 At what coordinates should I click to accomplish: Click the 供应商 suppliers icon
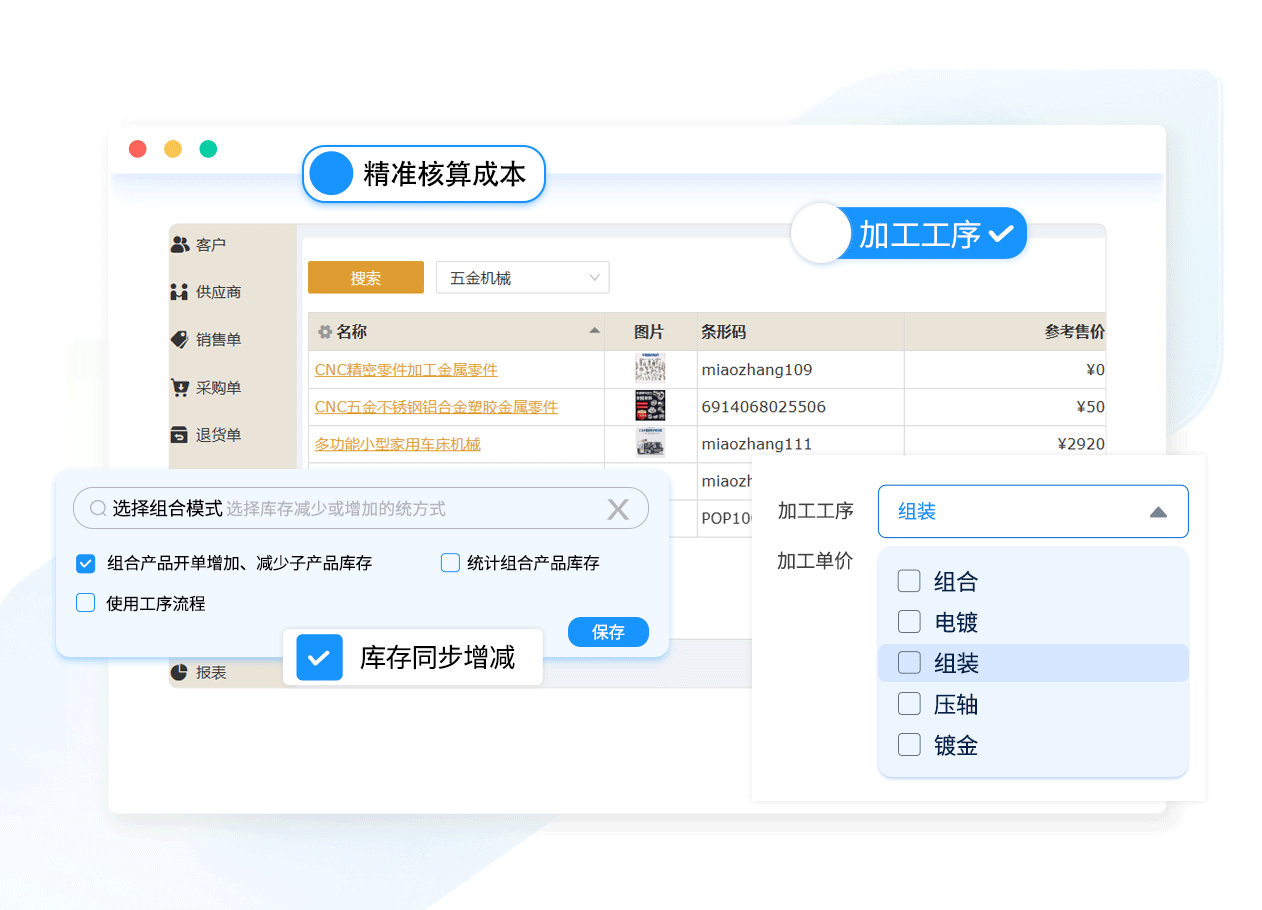tap(180, 292)
